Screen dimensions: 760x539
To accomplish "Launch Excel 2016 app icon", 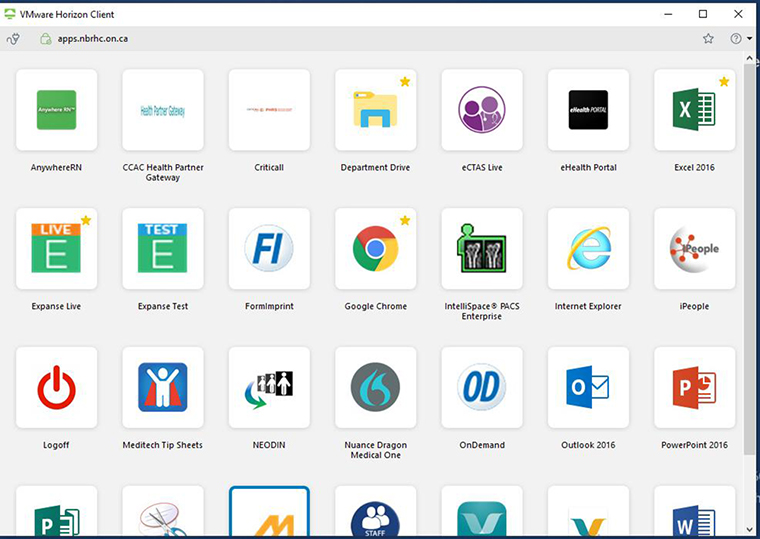I will coord(695,110).
